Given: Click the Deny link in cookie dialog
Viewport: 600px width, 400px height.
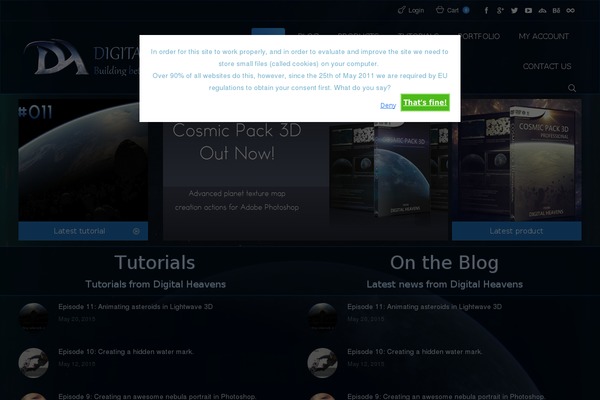Looking at the screenshot, I should tap(388, 105).
